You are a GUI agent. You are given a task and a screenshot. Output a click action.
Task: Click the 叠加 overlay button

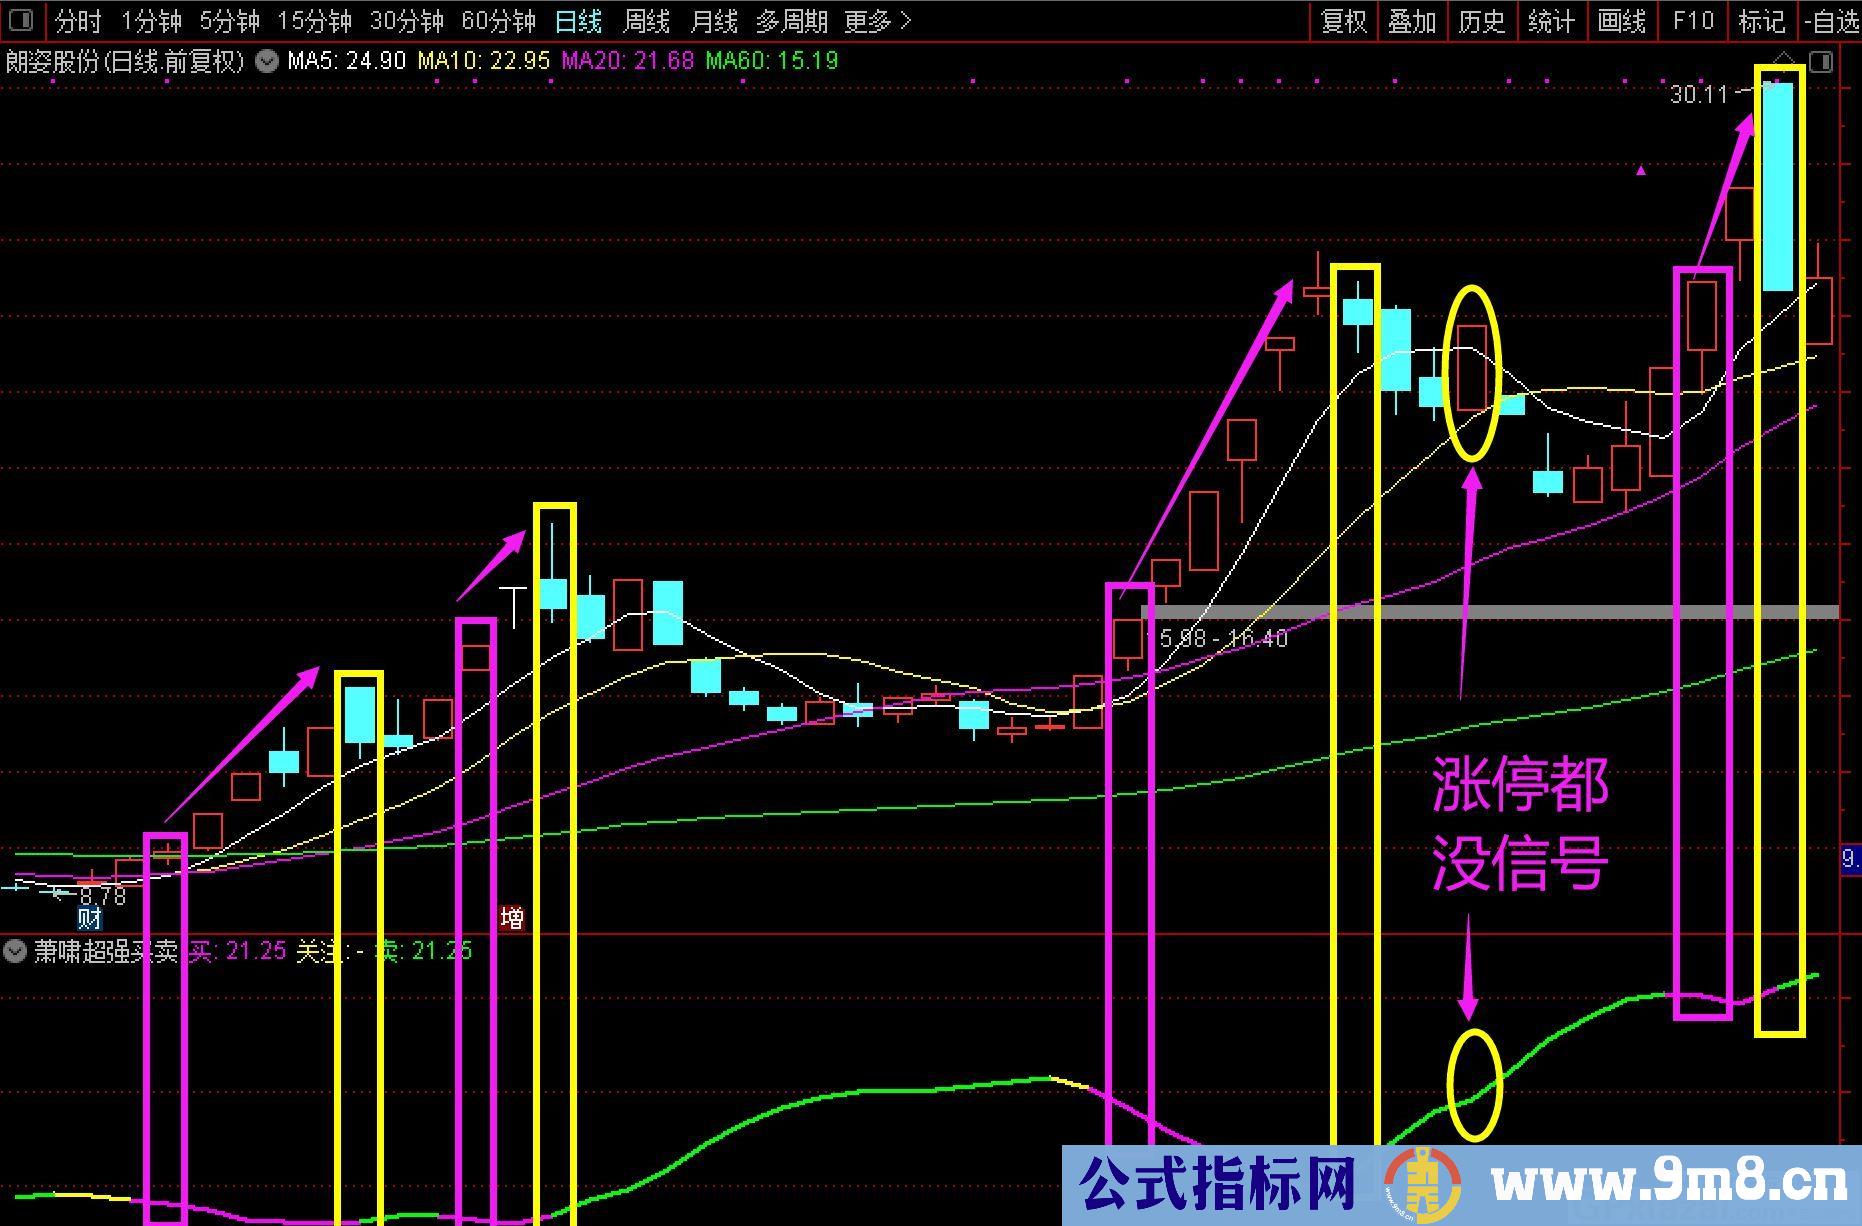[x=1412, y=20]
